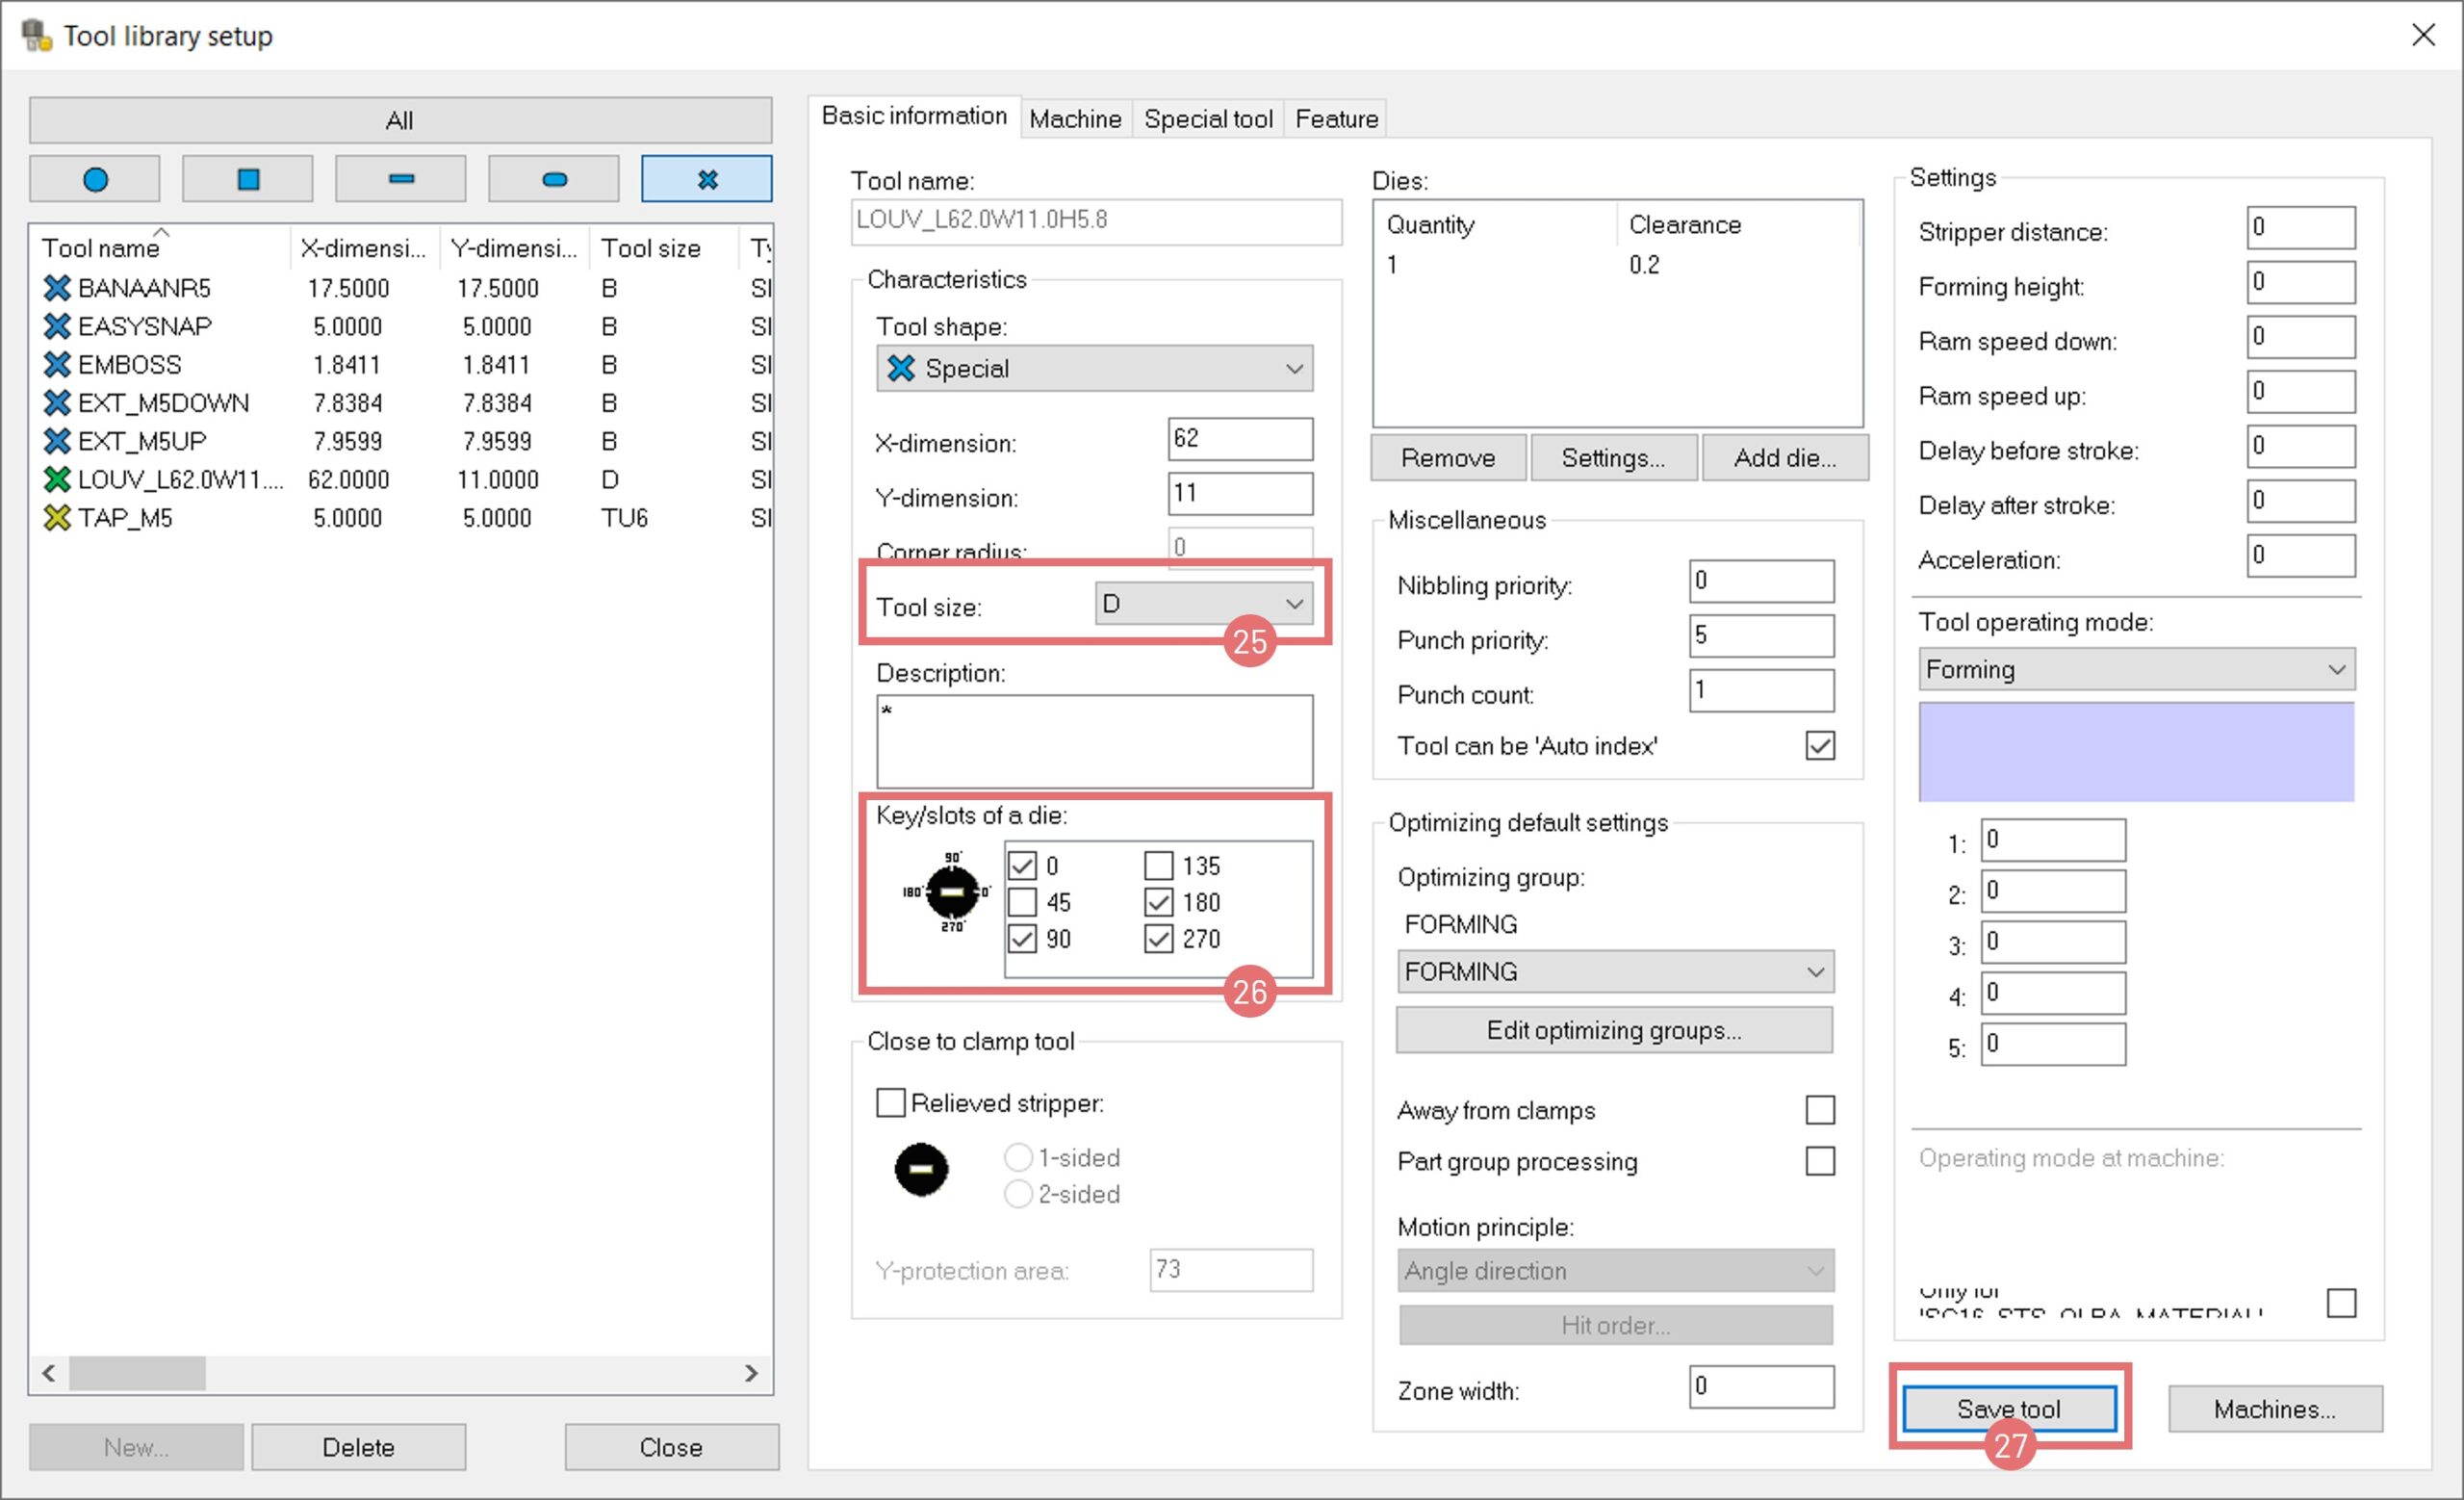Viewport: 2464px width, 1500px height.
Task: Open the Special tool tab
Action: tap(1207, 119)
